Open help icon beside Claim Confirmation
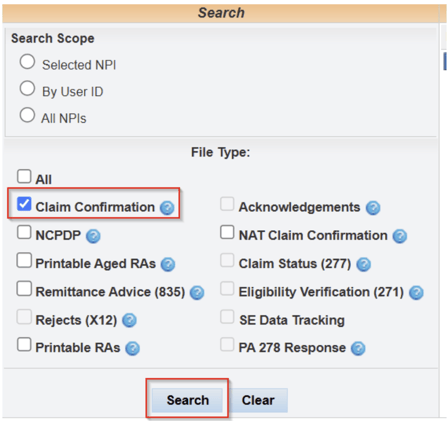The width and height of the screenshot is (448, 421). coord(167,208)
